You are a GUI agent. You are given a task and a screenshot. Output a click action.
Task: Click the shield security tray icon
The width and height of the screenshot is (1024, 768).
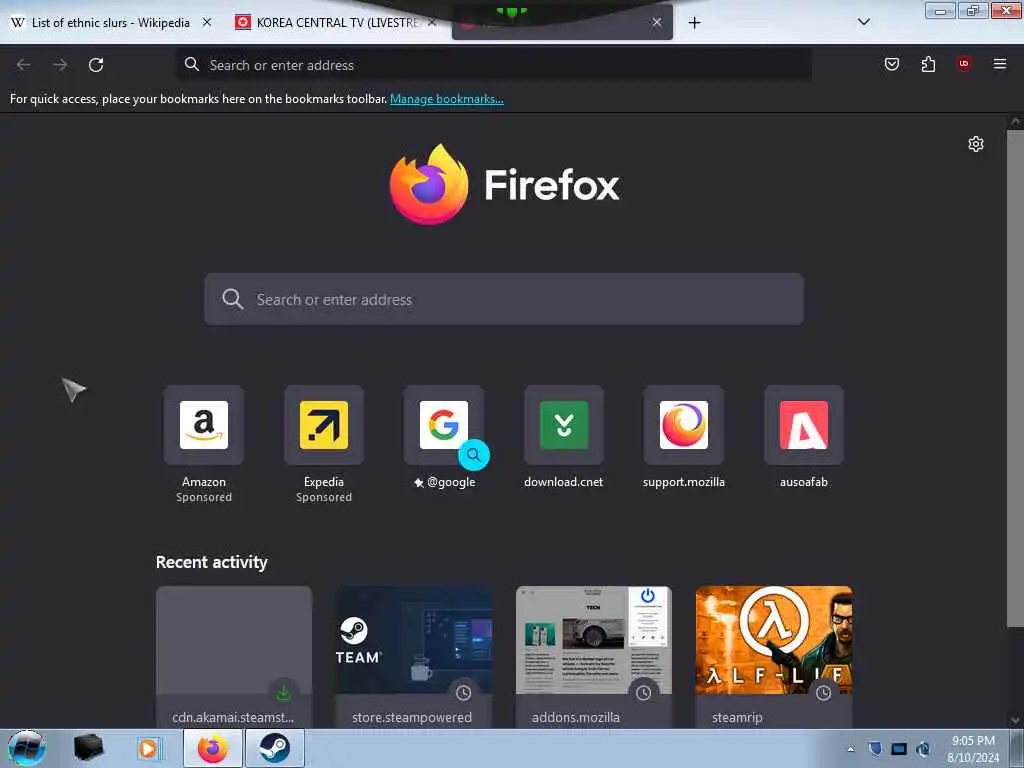point(875,749)
